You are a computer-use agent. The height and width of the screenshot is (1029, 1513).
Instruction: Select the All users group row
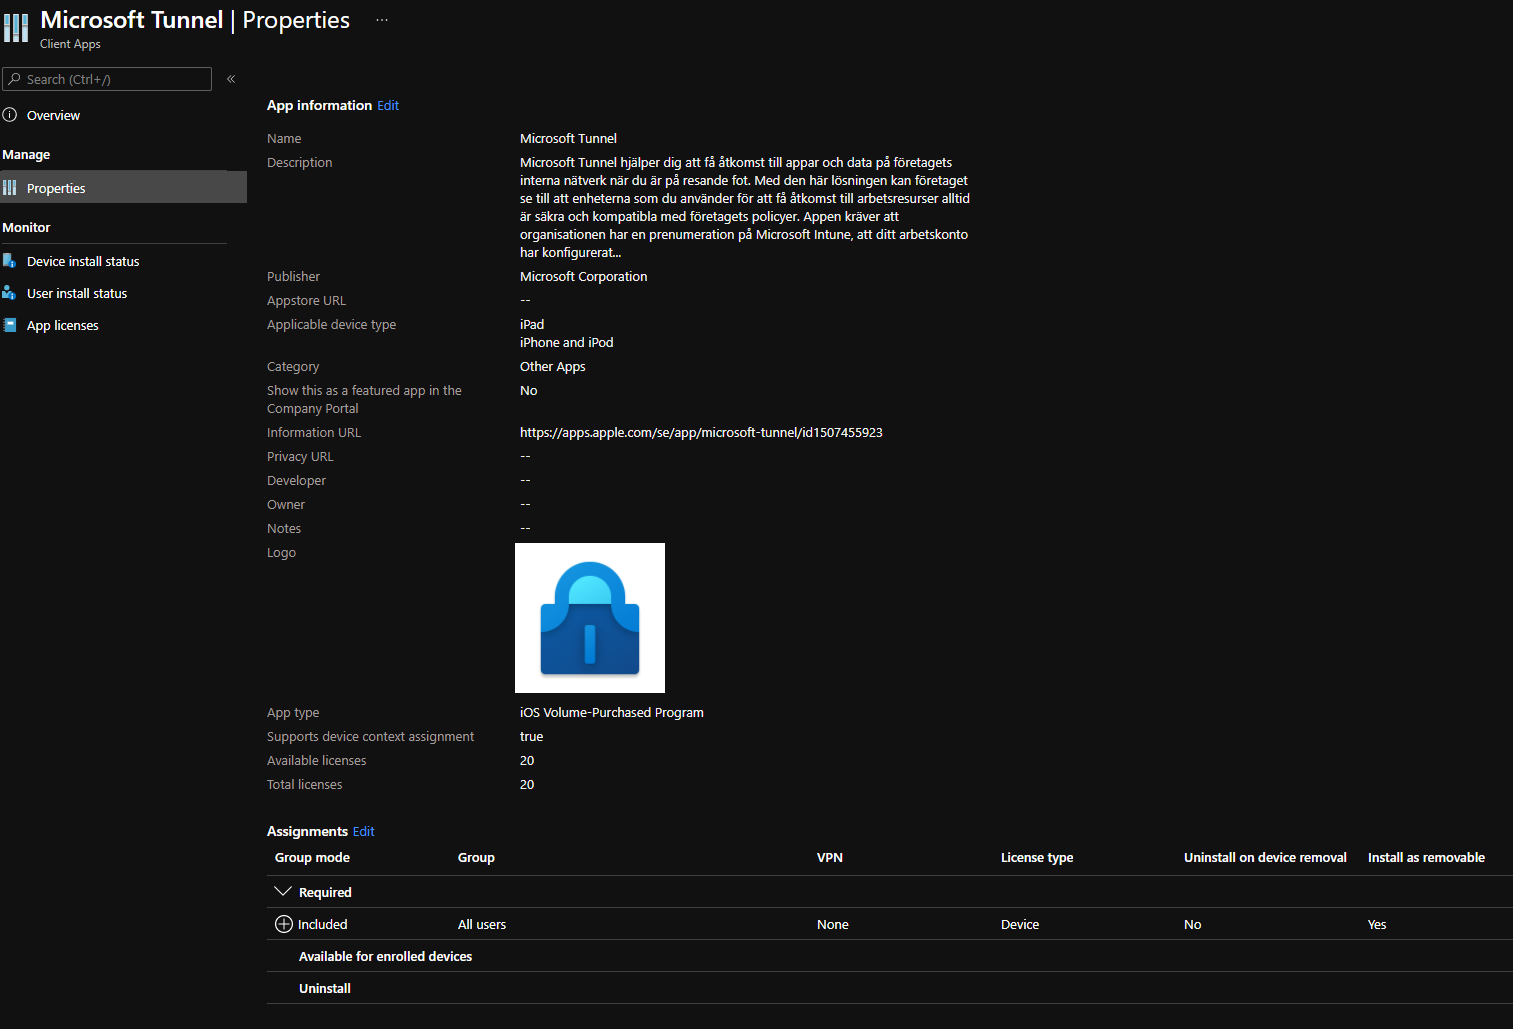pyautogui.click(x=482, y=924)
